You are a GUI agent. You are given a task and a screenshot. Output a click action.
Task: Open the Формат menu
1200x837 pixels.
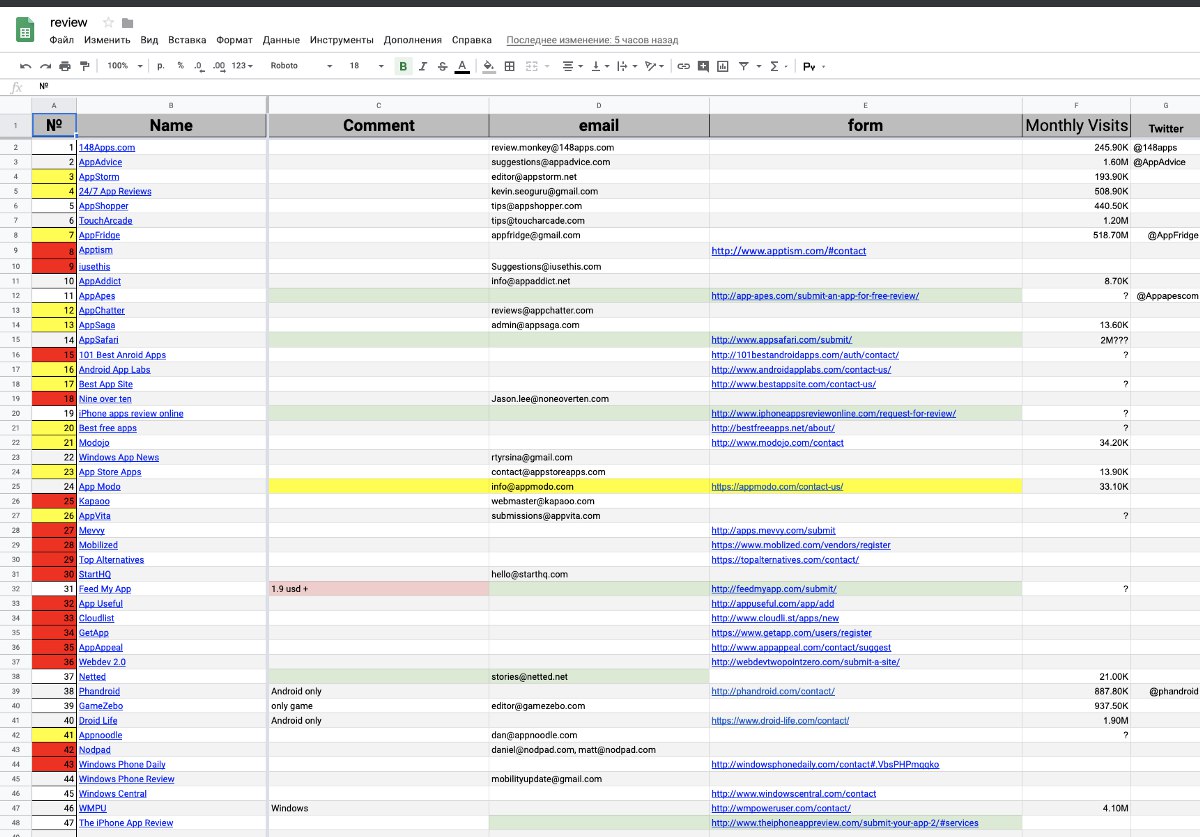(234, 40)
